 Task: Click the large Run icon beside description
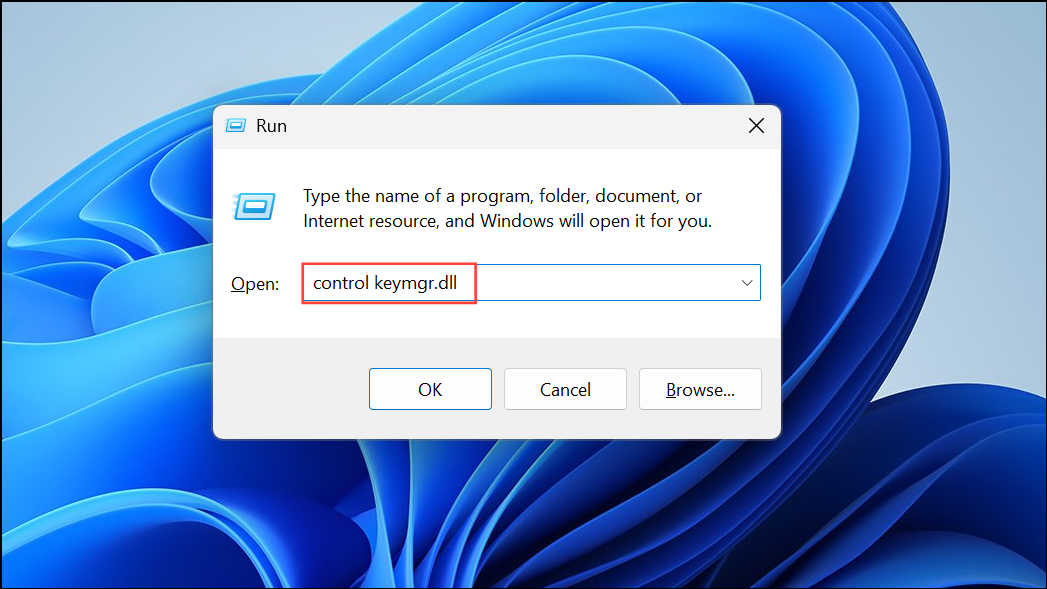[254, 206]
